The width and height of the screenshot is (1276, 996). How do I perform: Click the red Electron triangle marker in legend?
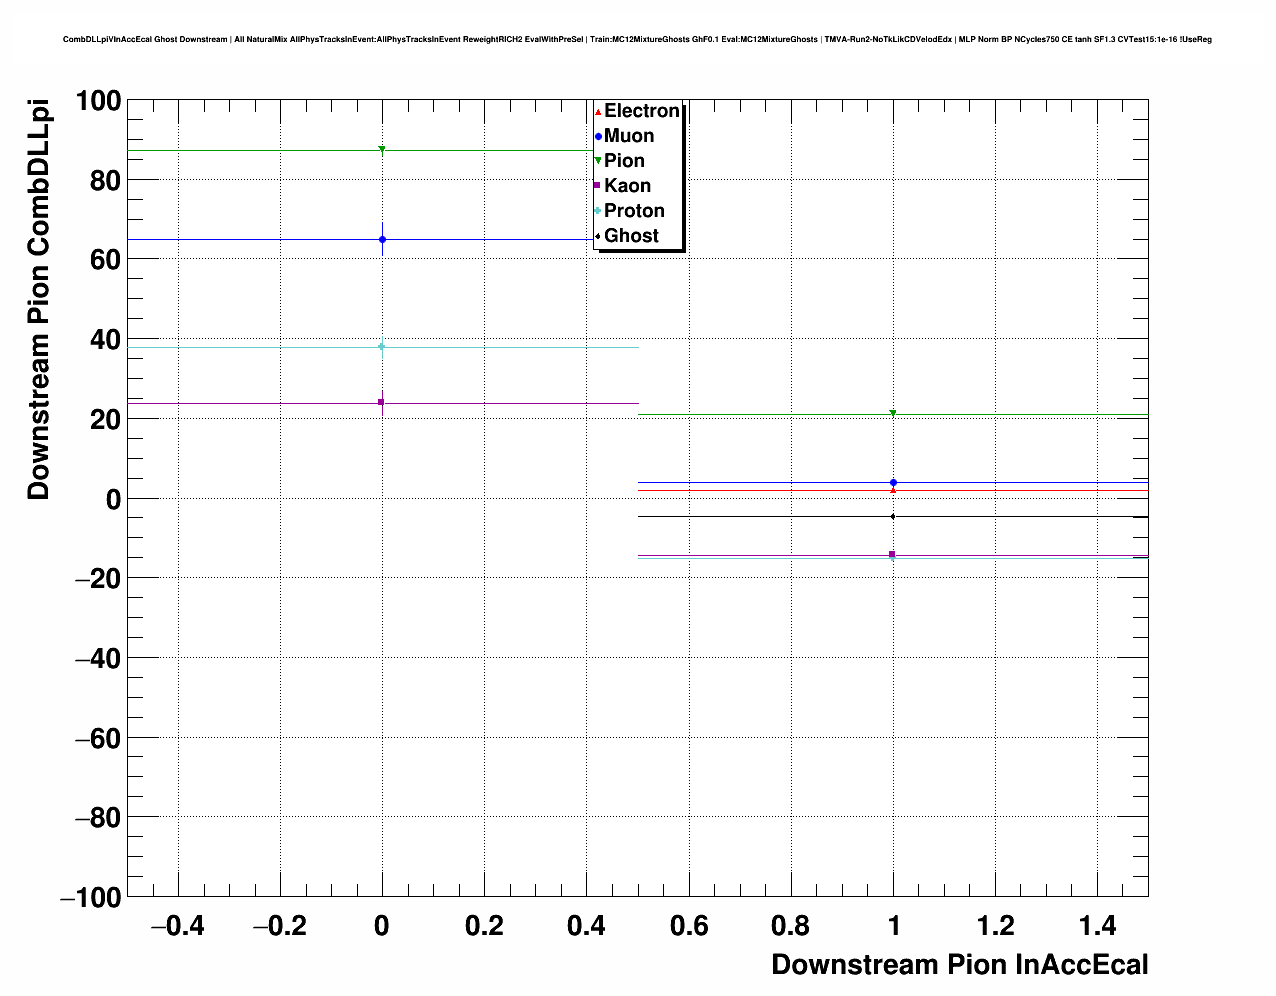598,111
